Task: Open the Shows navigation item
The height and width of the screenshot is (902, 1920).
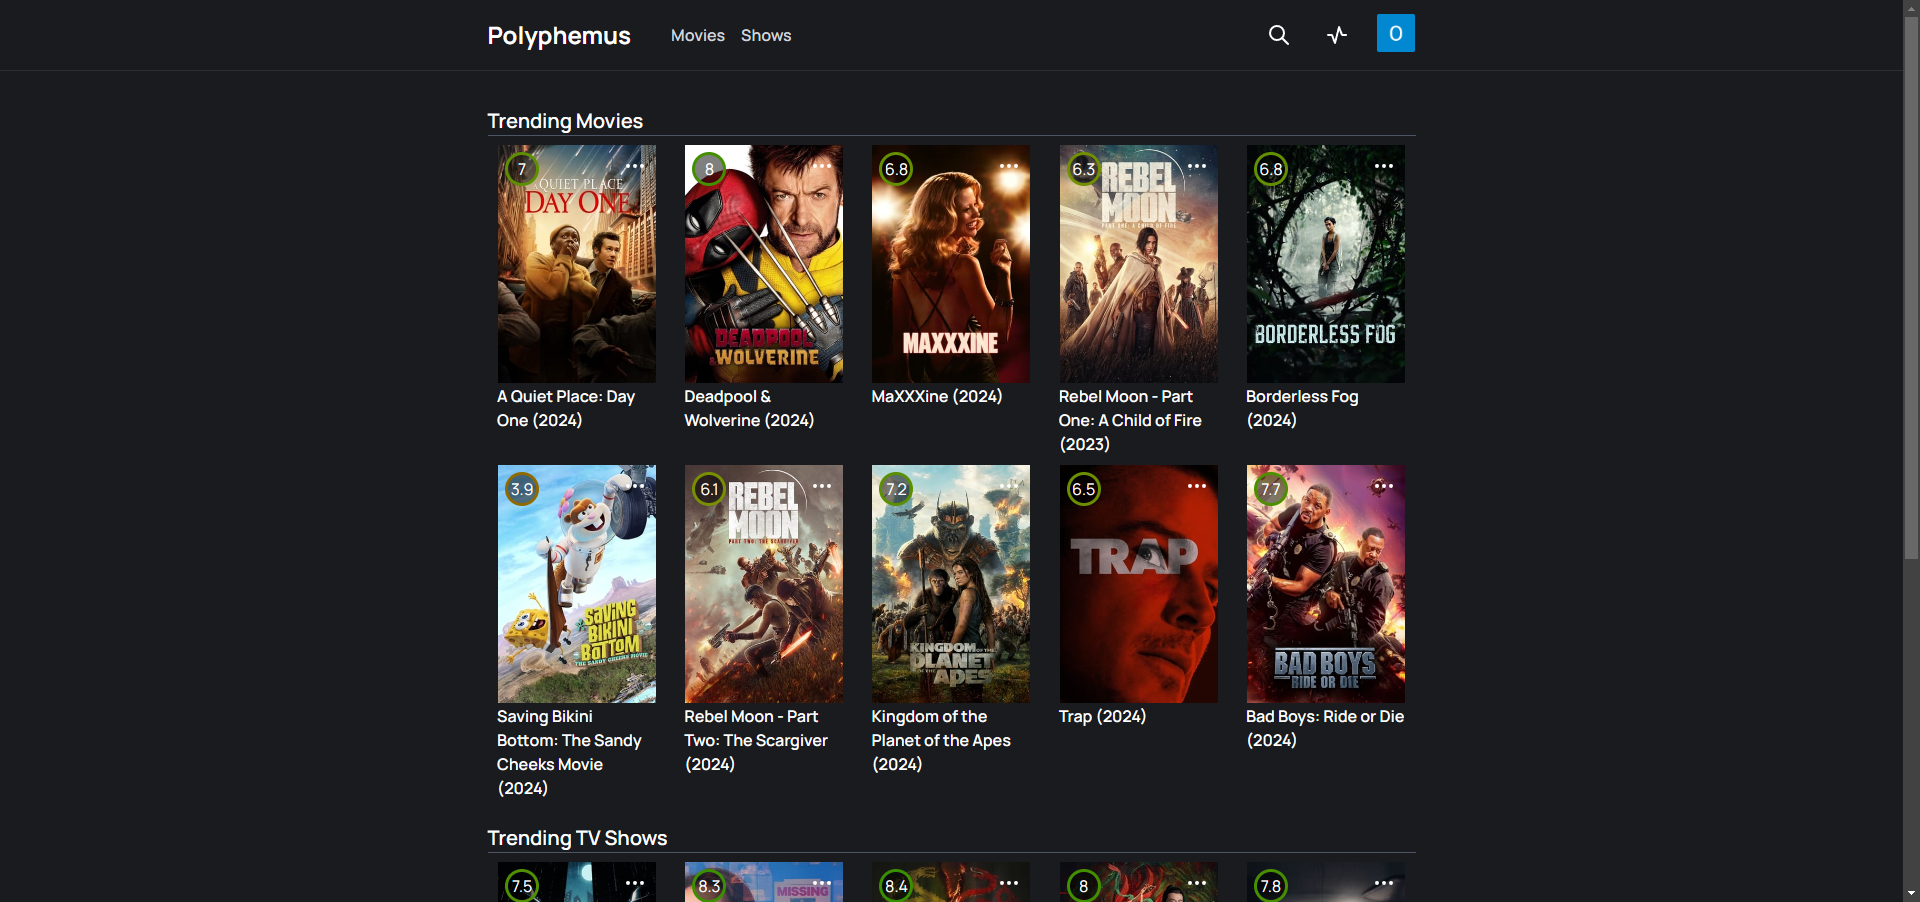Action: tap(766, 35)
